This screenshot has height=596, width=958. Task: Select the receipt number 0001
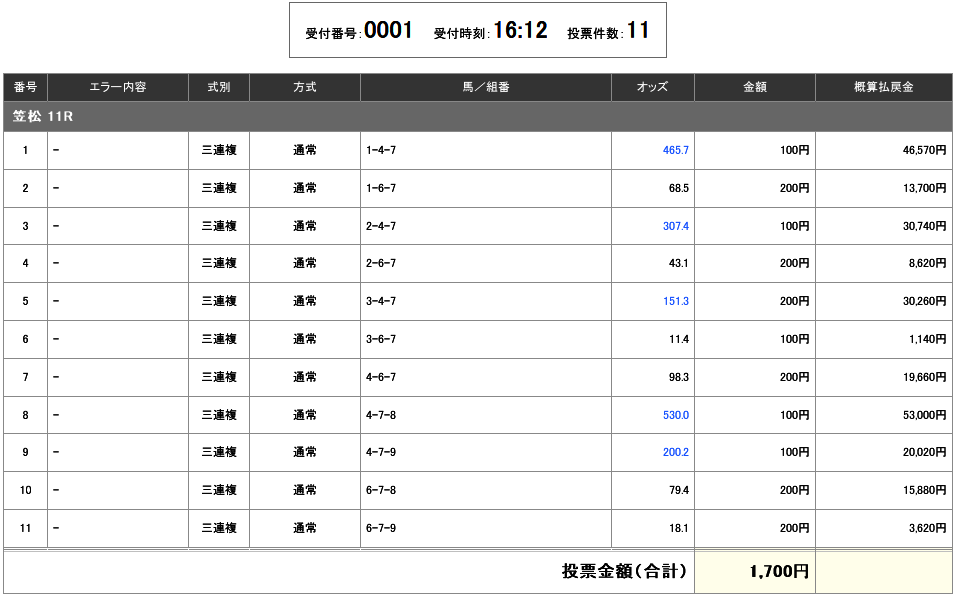click(x=388, y=31)
